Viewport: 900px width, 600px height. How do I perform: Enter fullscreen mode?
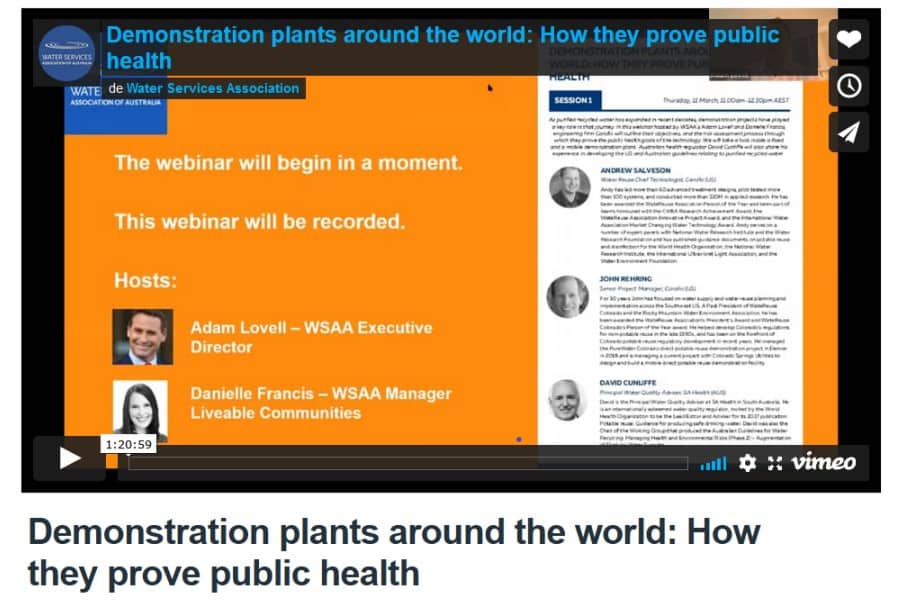[x=774, y=463]
